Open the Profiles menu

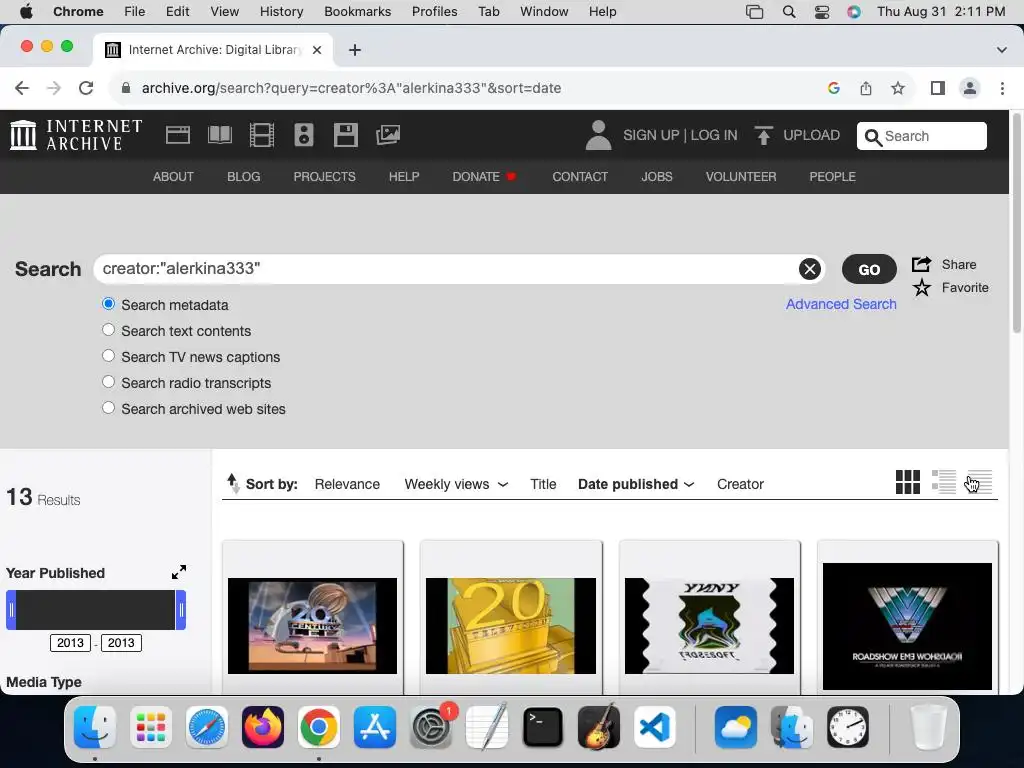point(434,11)
